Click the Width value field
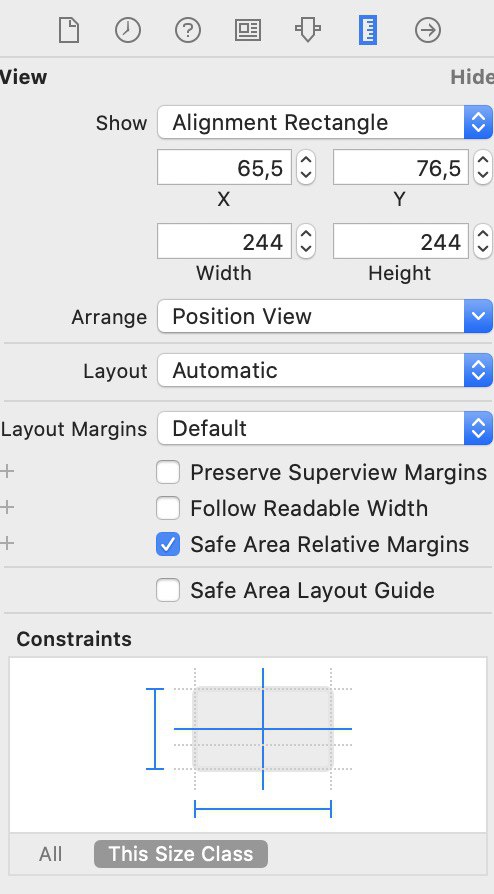The width and height of the screenshot is (494, 894). (224, 241)
